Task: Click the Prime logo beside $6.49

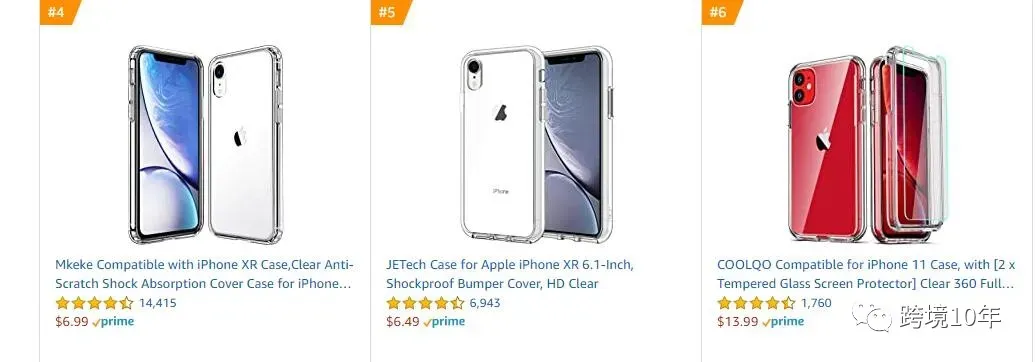Action: [444, 322]
